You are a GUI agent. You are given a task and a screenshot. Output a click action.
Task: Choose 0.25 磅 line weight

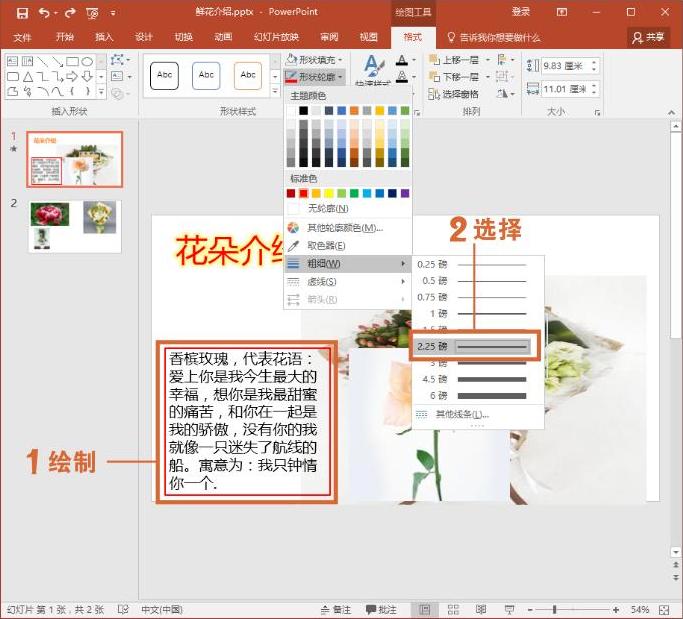click(477, 264)
